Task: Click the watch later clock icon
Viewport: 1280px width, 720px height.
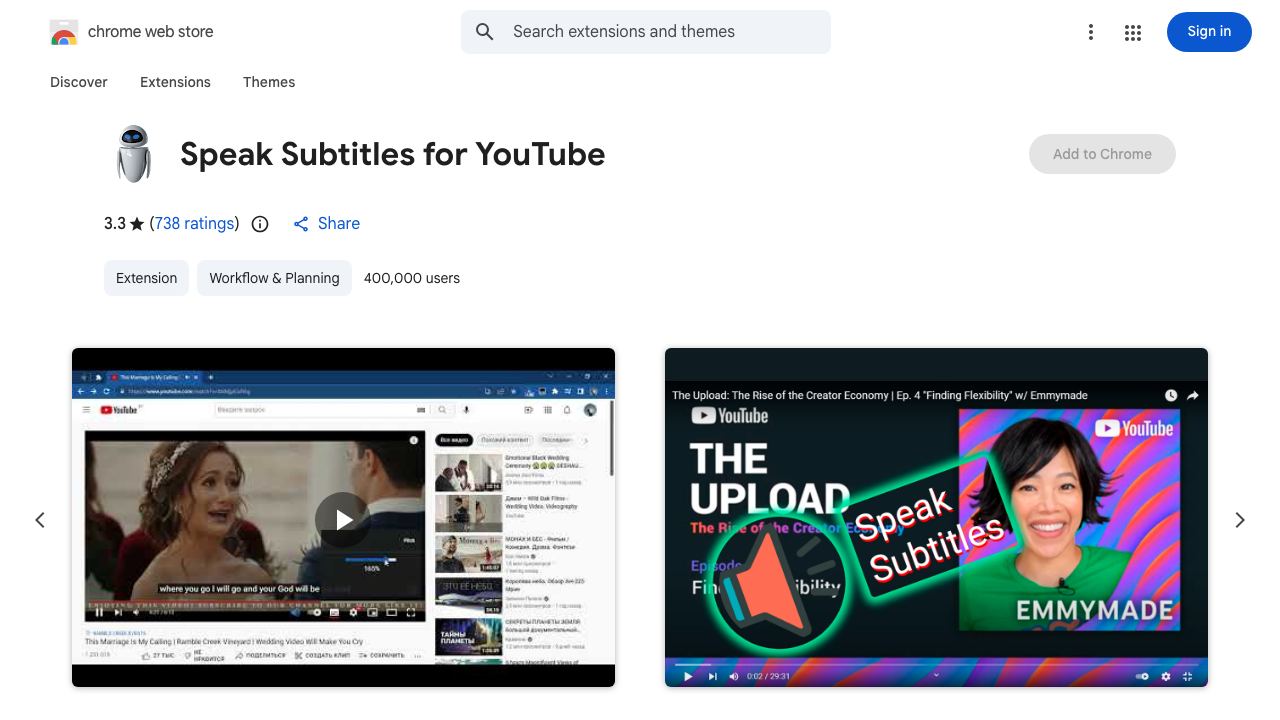Action: [x=1171, y=396]
